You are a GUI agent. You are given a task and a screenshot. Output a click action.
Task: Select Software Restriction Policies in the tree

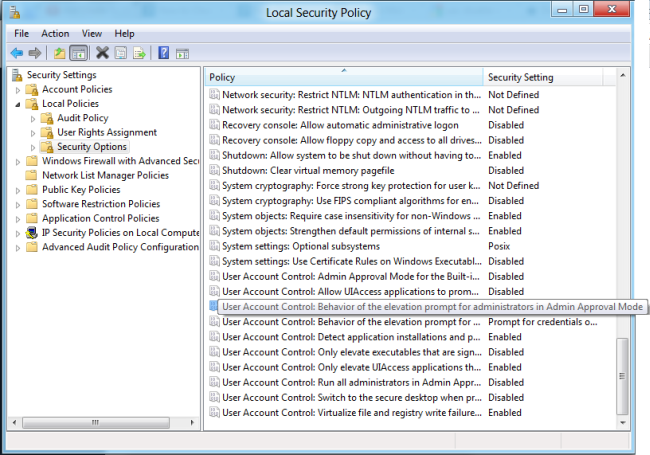(101, 204)
